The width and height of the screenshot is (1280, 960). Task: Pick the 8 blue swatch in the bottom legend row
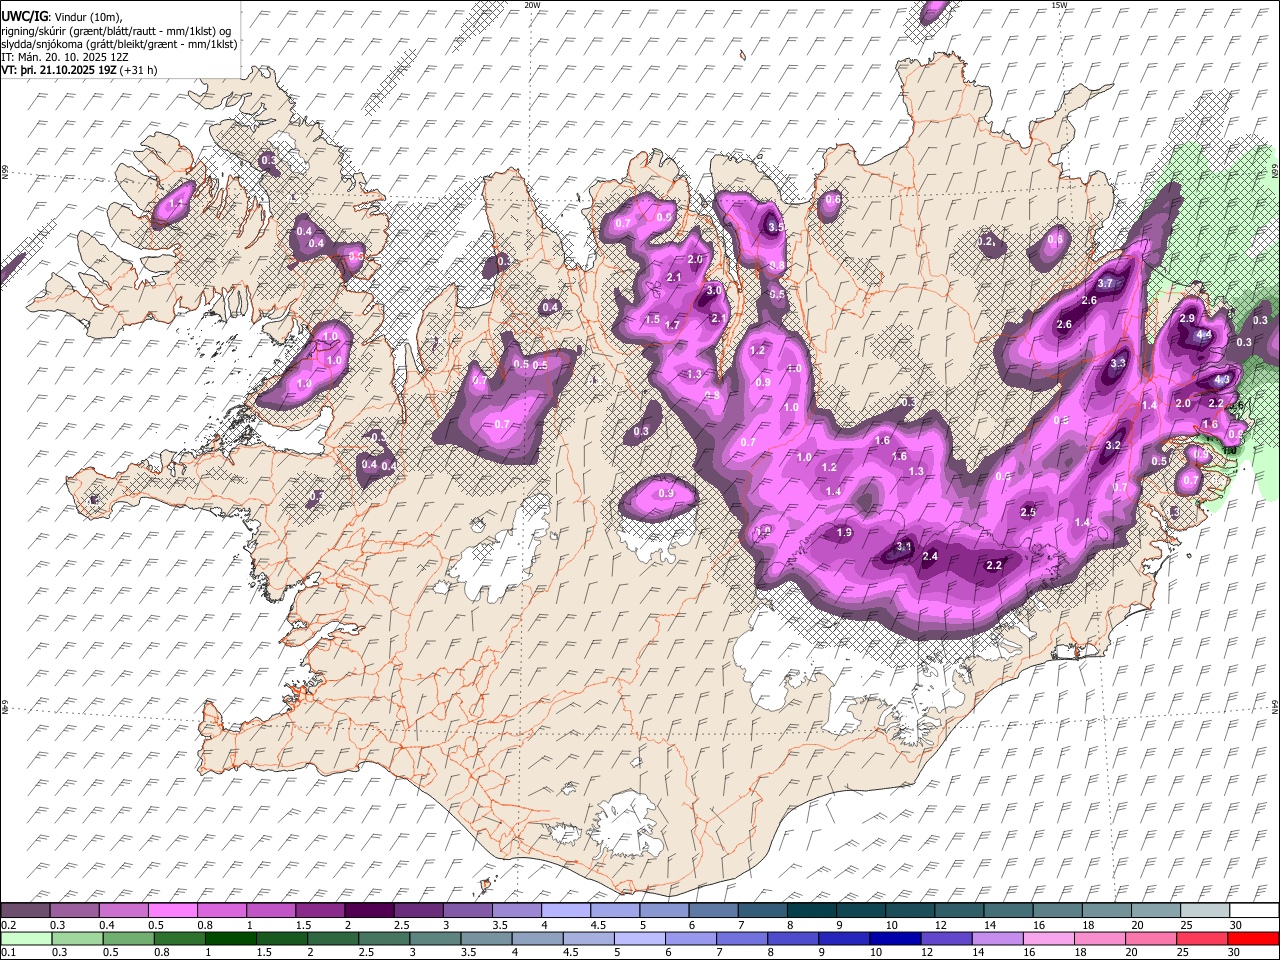coord(792,938)
